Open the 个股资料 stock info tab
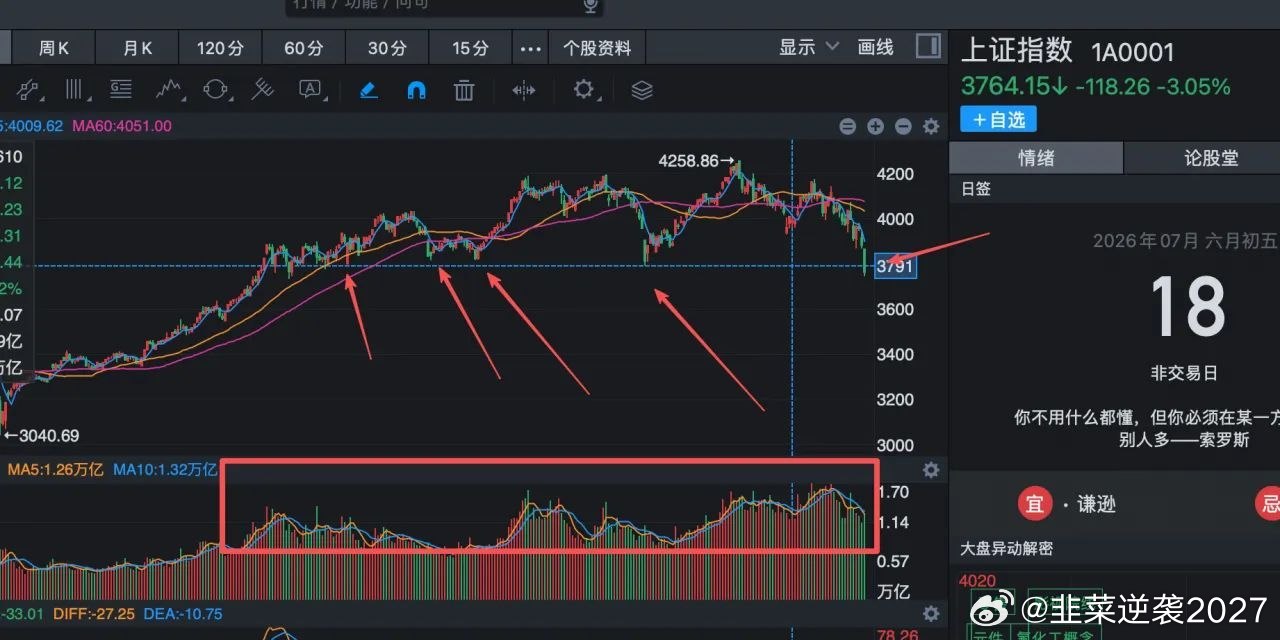Image resolution: width=1280 pixels, height=640 pixels. coord(597,47)
